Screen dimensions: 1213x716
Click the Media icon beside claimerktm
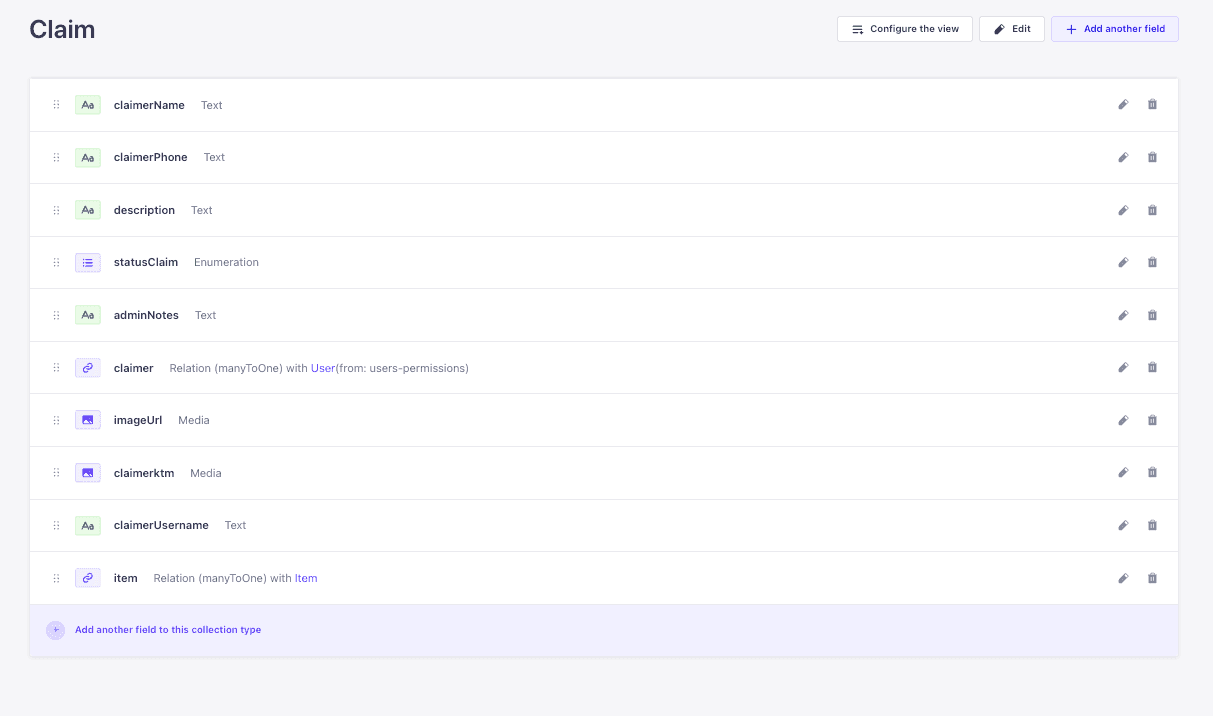[x=87, y=472]
